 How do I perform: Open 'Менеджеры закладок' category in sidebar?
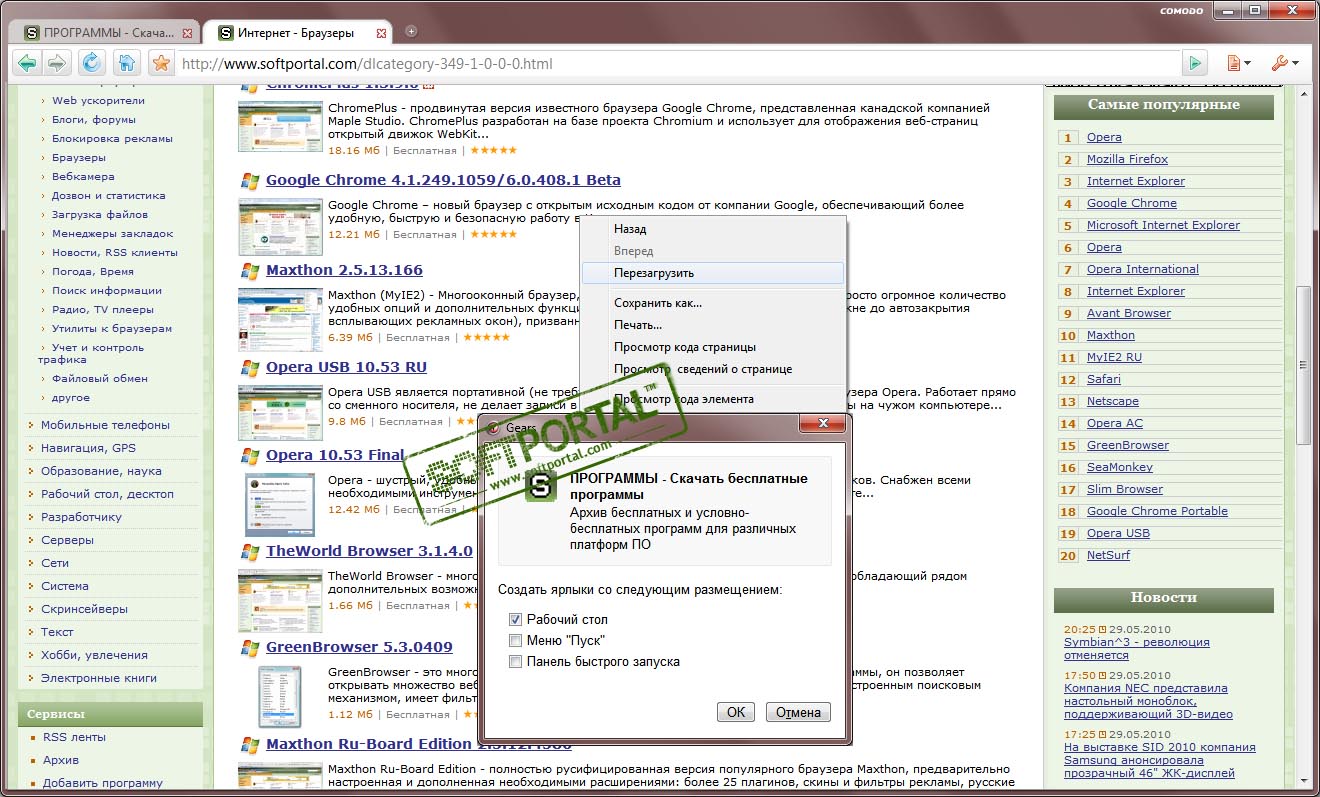click(x=112, y=233)
